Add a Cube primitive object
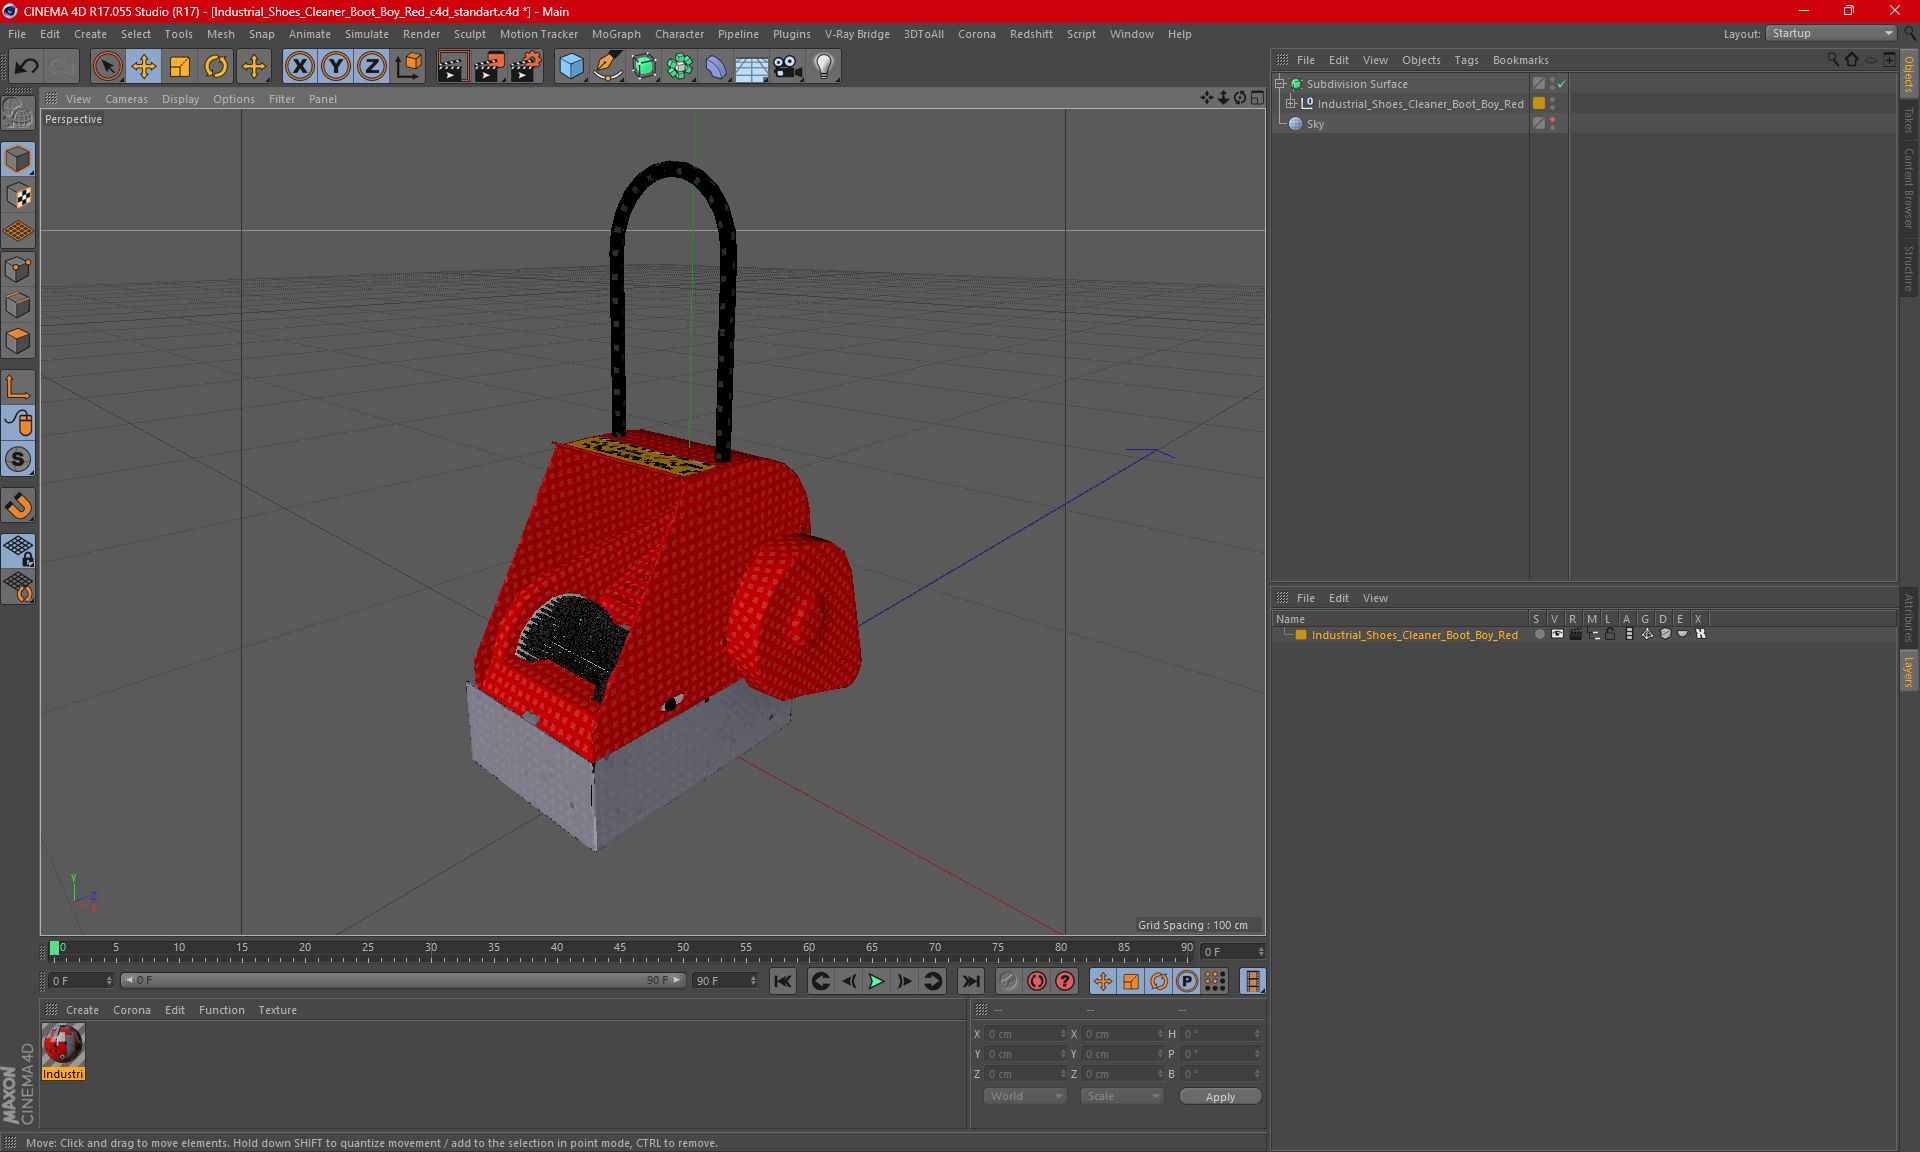Image resolution: width=1920 pixels, height=1152 pixels. coord(571,67)
